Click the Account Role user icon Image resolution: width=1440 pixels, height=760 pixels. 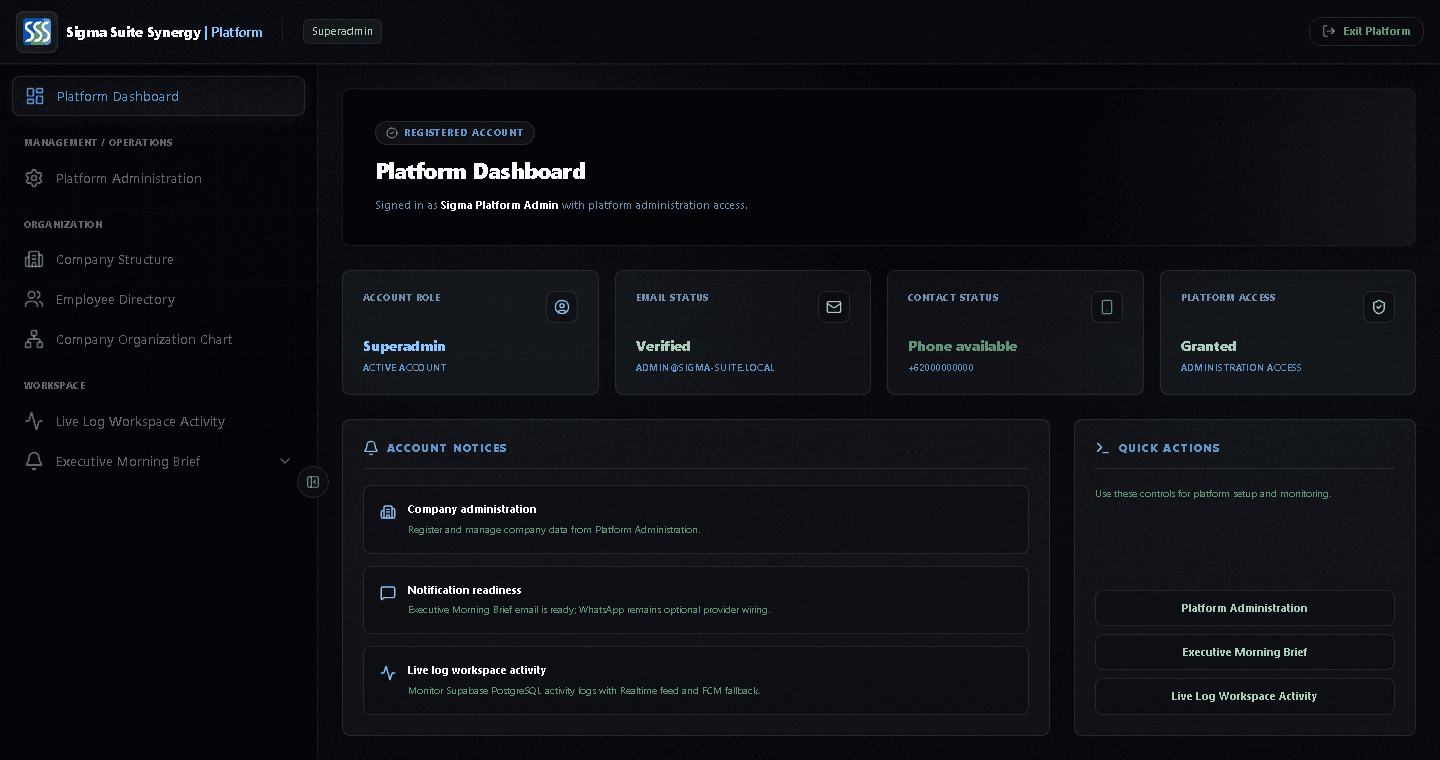click(x=562, y=307)
